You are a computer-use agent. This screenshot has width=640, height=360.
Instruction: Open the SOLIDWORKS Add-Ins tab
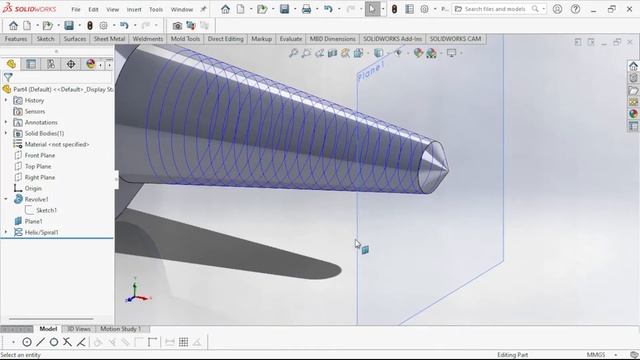click(x=392, y=39)
